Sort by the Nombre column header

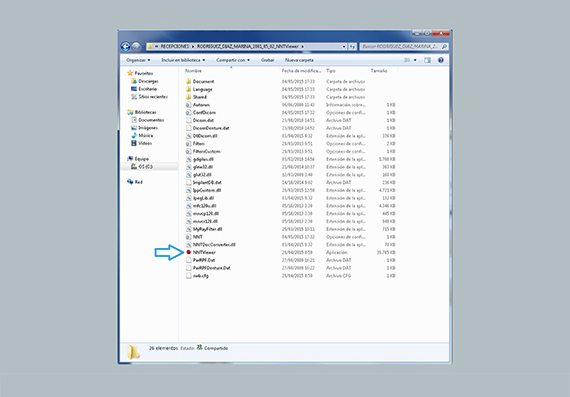[193, 71]
